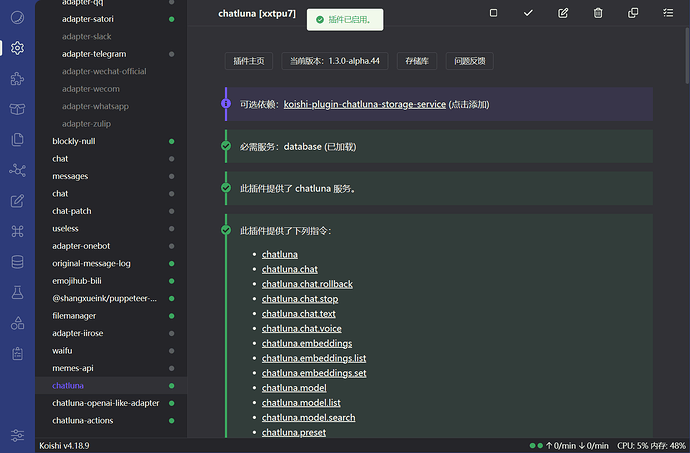Click the checklist icon at top right
This screenshot has width=690, height=453.
[x=668, y=13]
